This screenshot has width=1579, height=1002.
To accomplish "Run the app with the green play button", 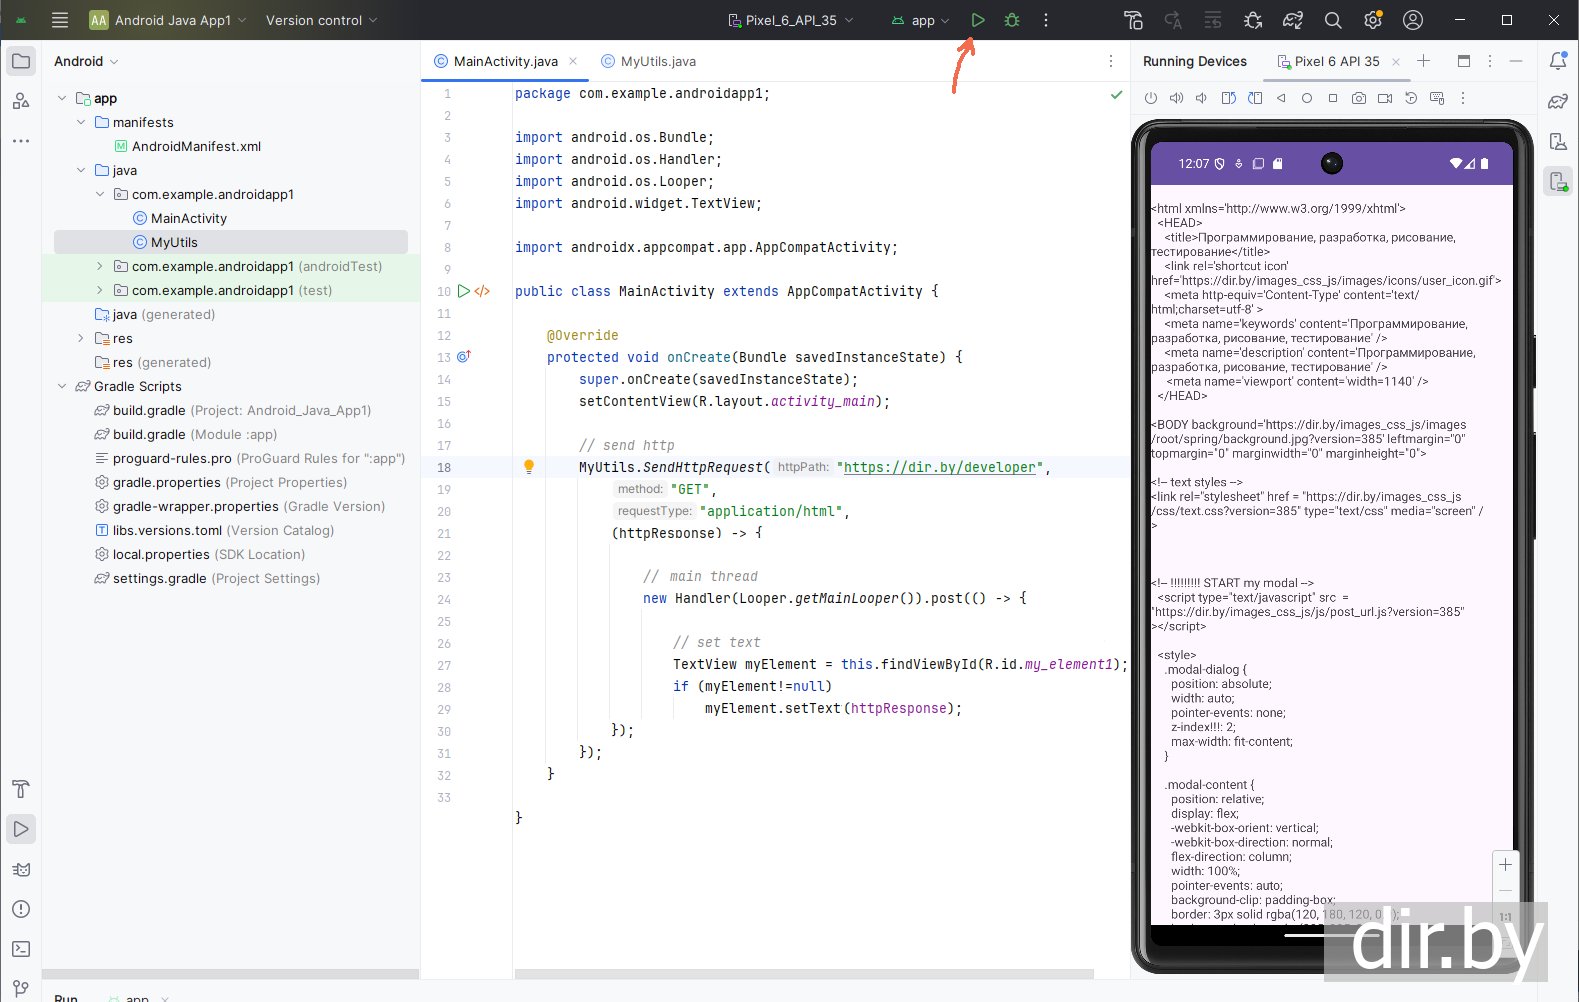I will [x=978, y=20].
